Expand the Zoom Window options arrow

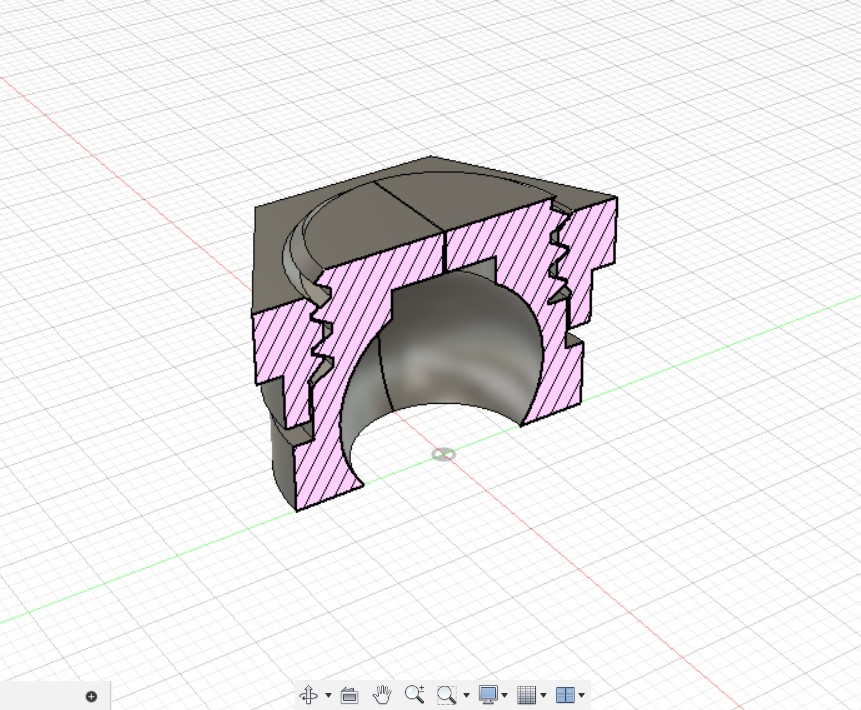tap(467, 695)
